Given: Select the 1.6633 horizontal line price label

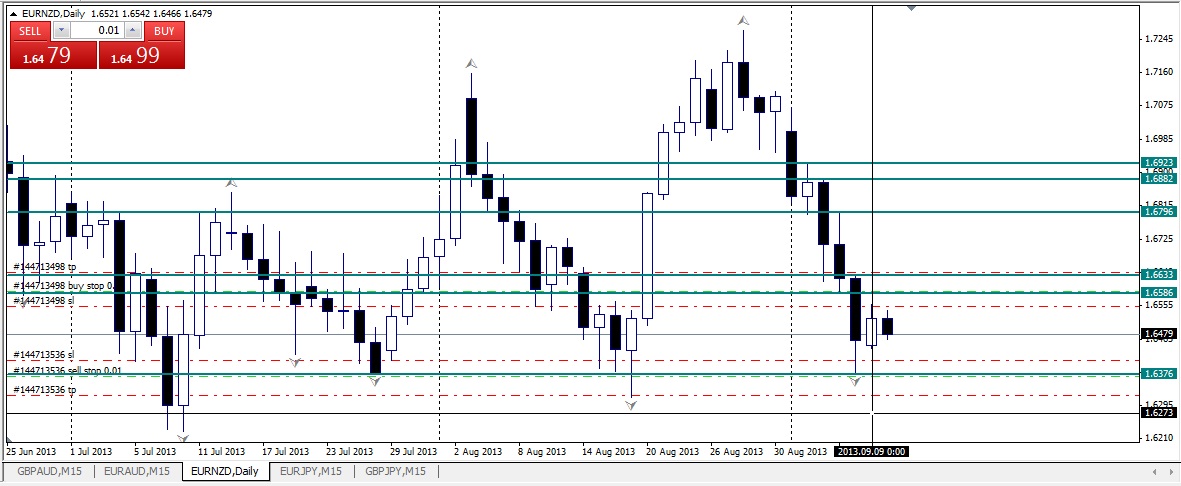Looking at the screenshot, I should tap(1158, 275).
